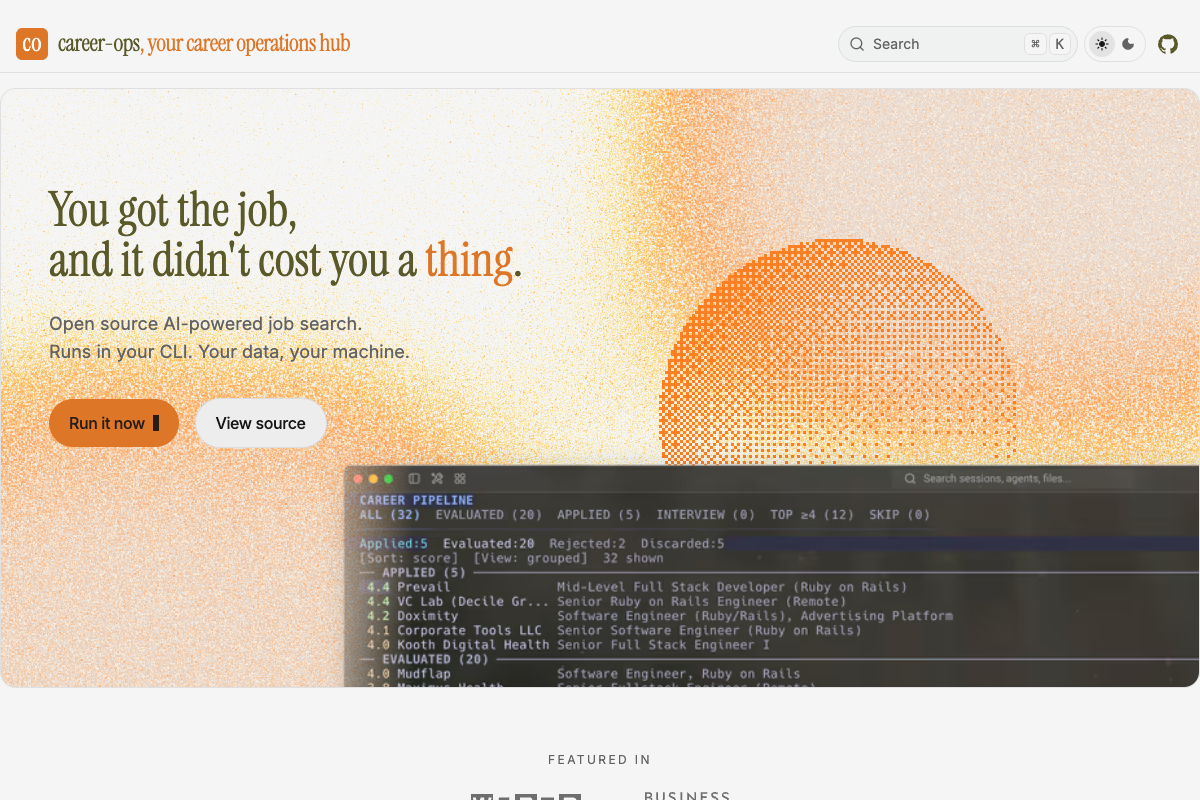Click the grid icon in terminal title bar
The image size is (1200, 800).
tap(460, 479)
